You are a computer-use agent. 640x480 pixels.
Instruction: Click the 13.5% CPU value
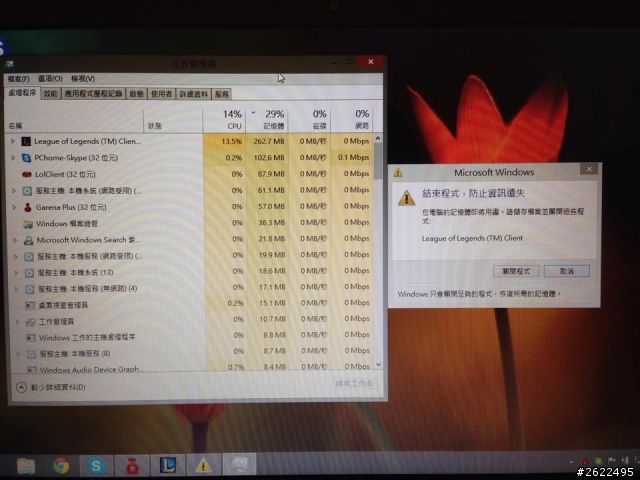click(x=231, y=142)
